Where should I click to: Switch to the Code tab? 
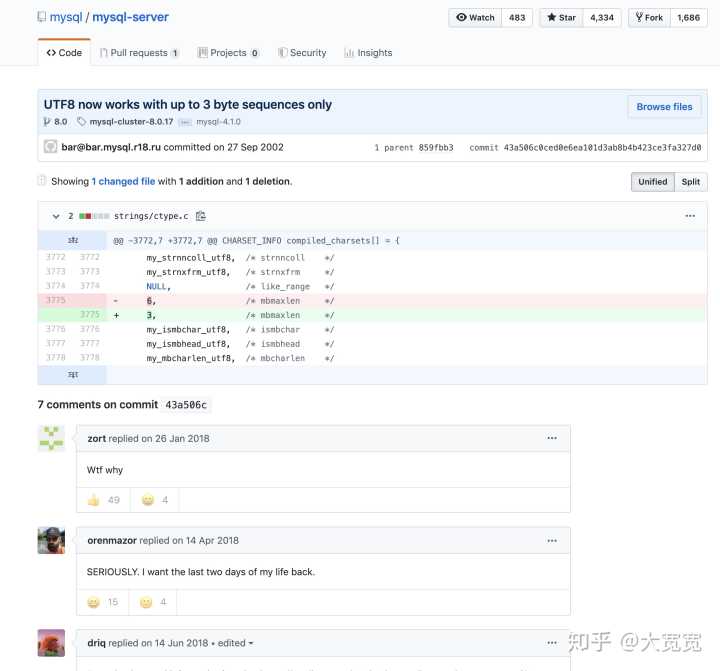[64, 53]
